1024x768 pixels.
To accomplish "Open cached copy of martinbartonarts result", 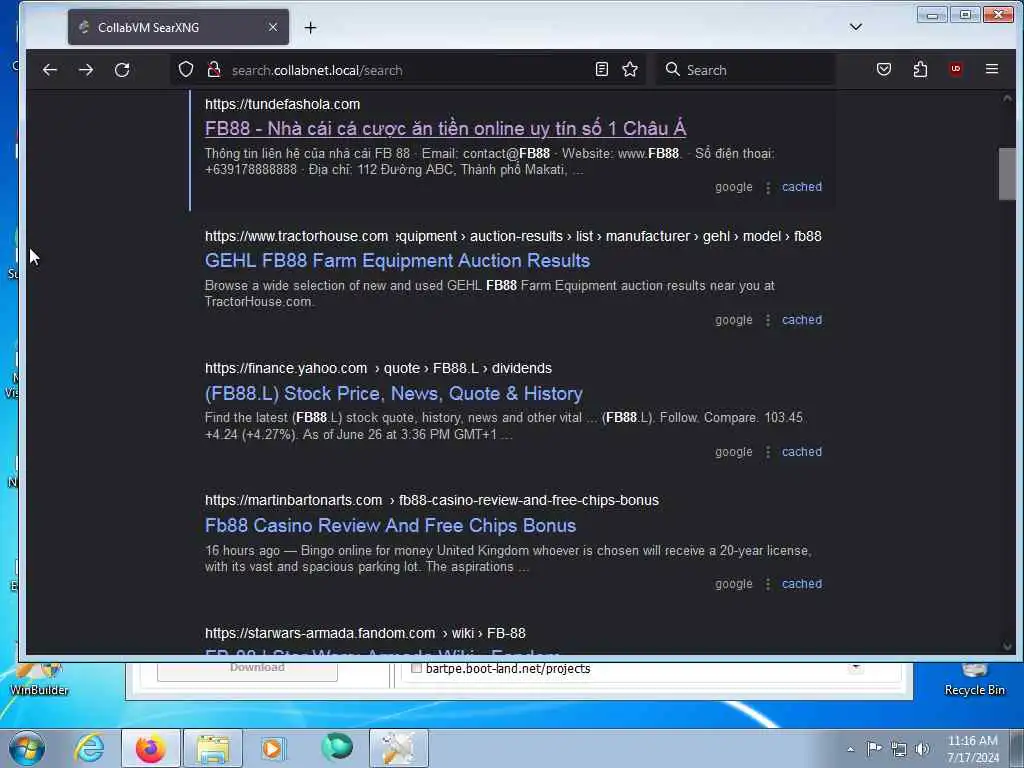I will (802, 584).
